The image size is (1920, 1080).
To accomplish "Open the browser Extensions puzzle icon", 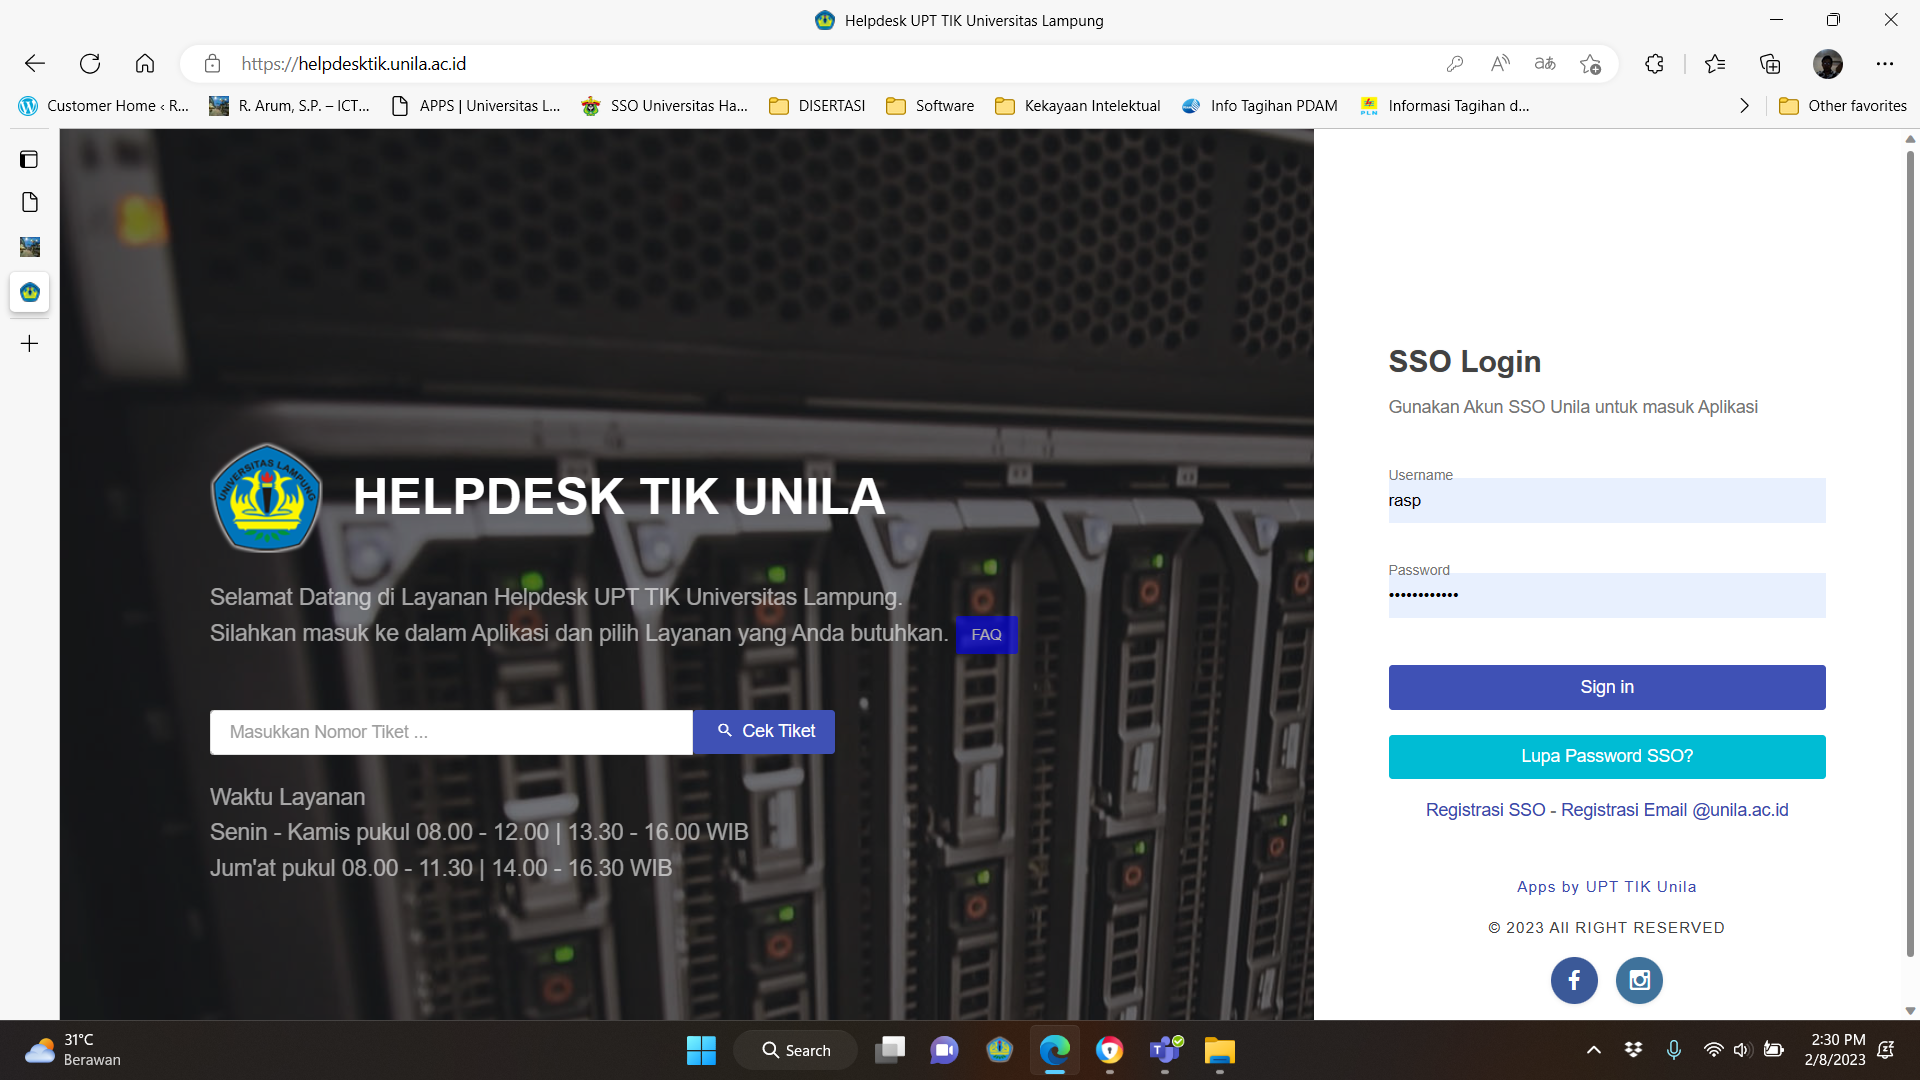I will click(1654, 64).
